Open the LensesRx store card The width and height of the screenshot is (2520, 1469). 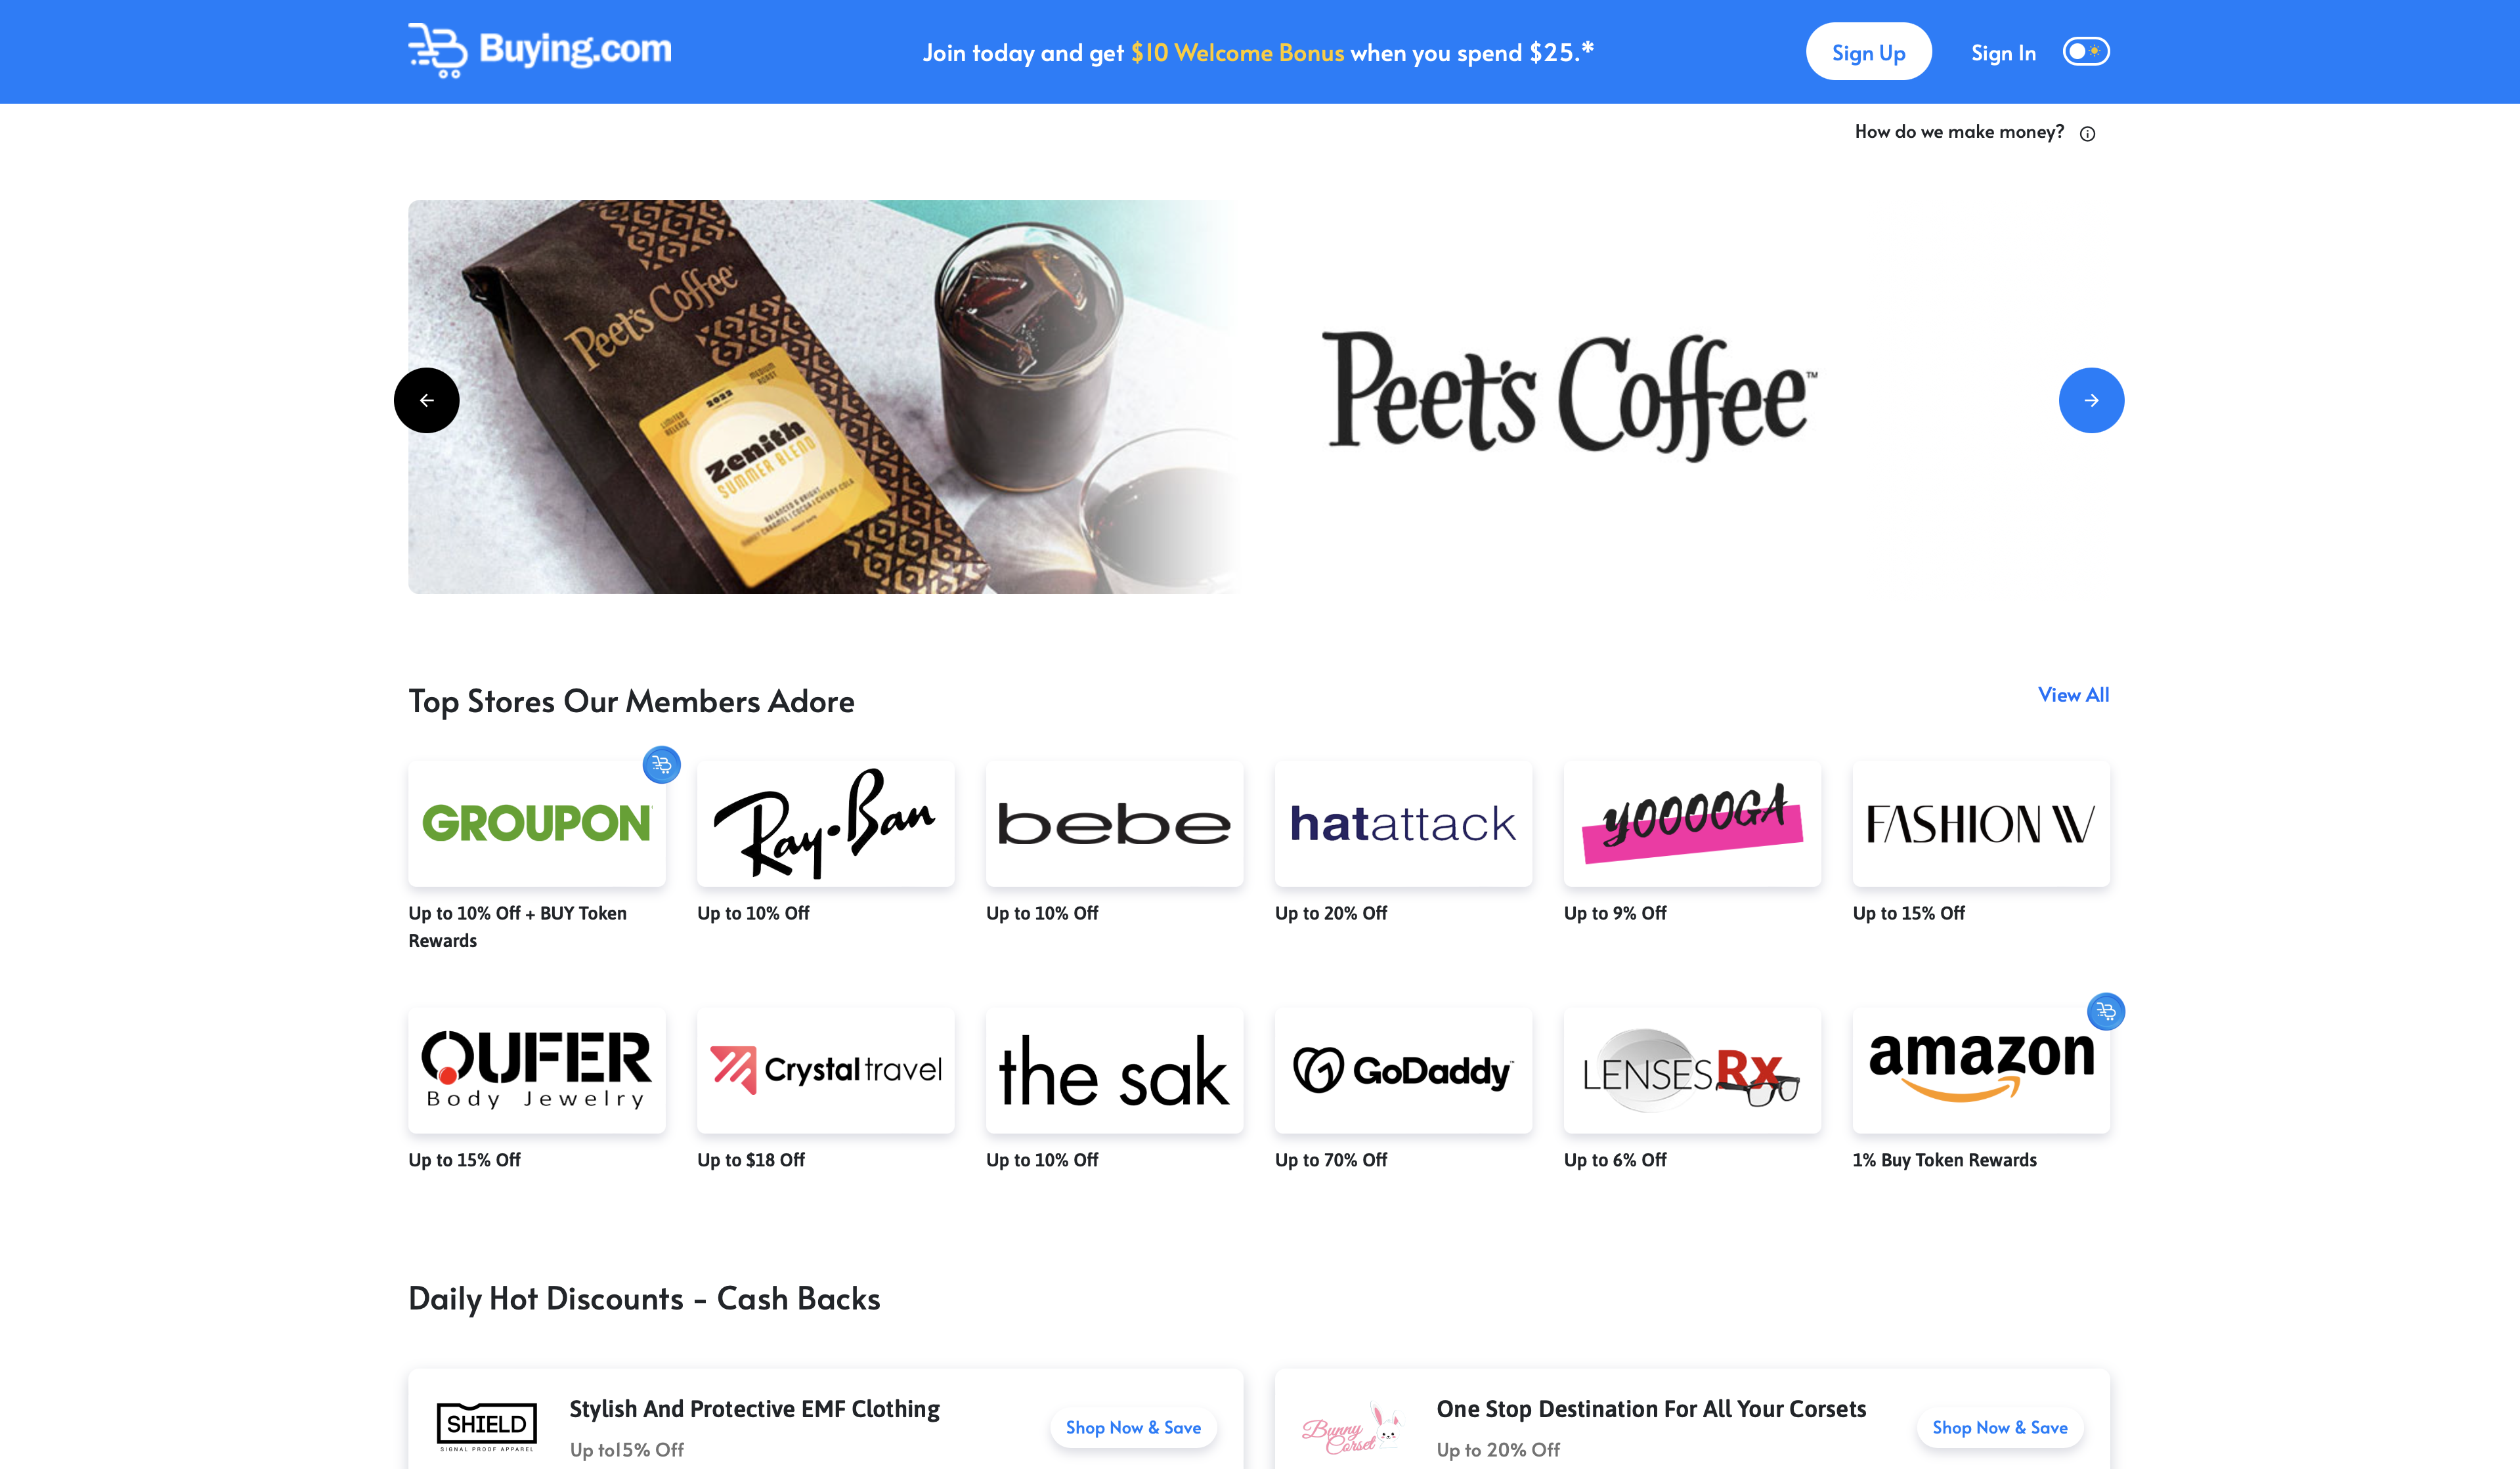tap(1692, 1070)
